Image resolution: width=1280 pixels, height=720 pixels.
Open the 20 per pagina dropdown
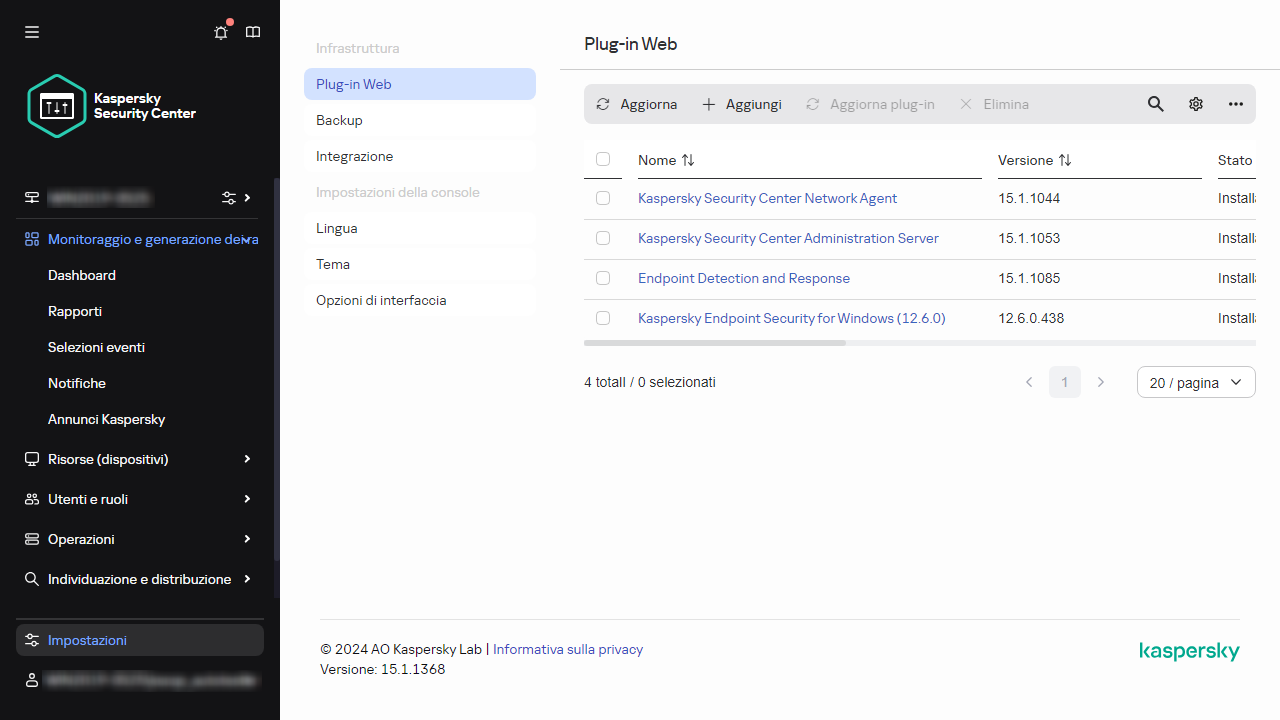[1196, 382]
